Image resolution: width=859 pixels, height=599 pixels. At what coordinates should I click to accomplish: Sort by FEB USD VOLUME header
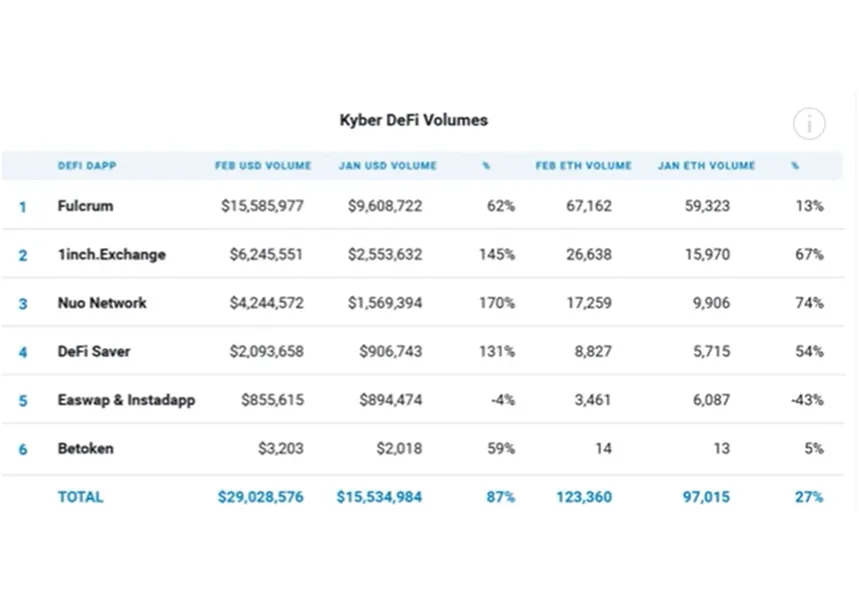click(263, 166)
